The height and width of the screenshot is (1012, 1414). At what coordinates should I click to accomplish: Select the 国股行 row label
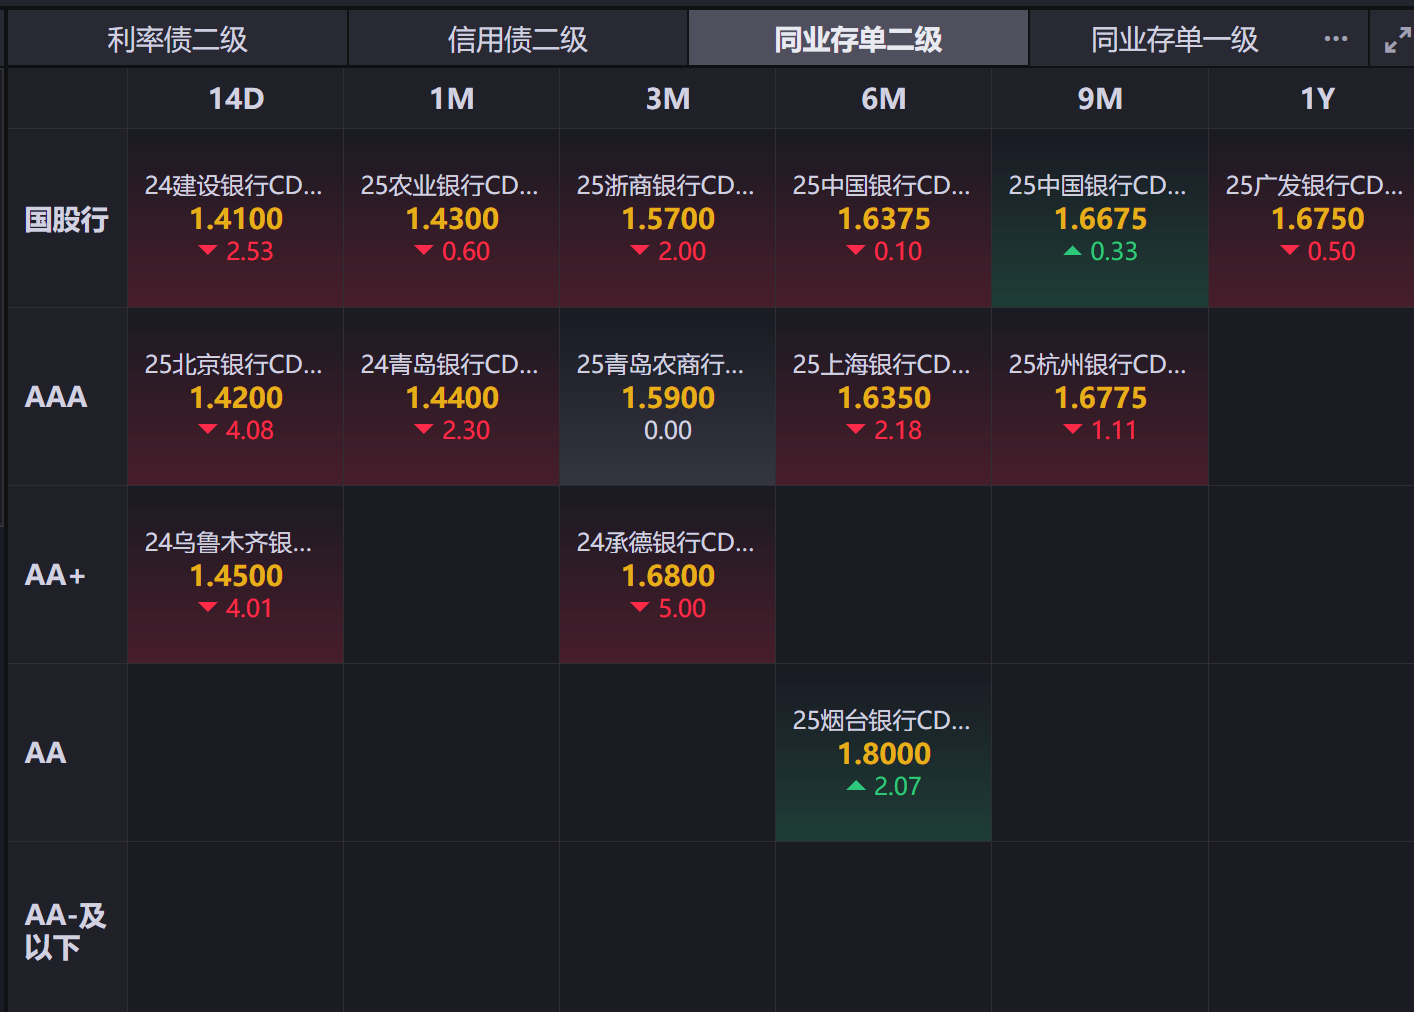[66, 219]
